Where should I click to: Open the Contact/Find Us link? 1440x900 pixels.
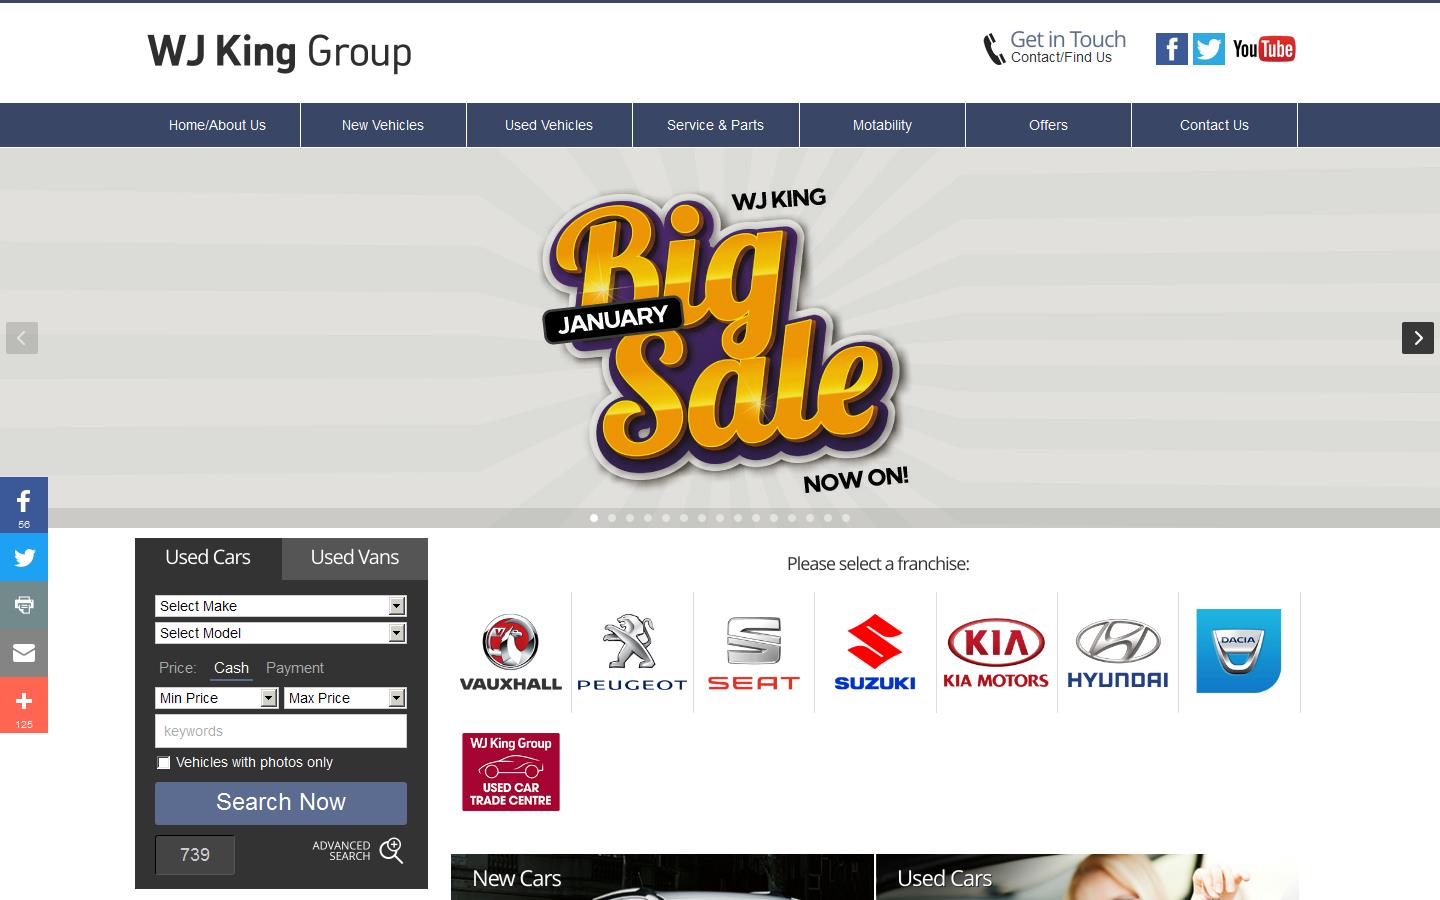pyautogui.click(x=1062, y=57)
